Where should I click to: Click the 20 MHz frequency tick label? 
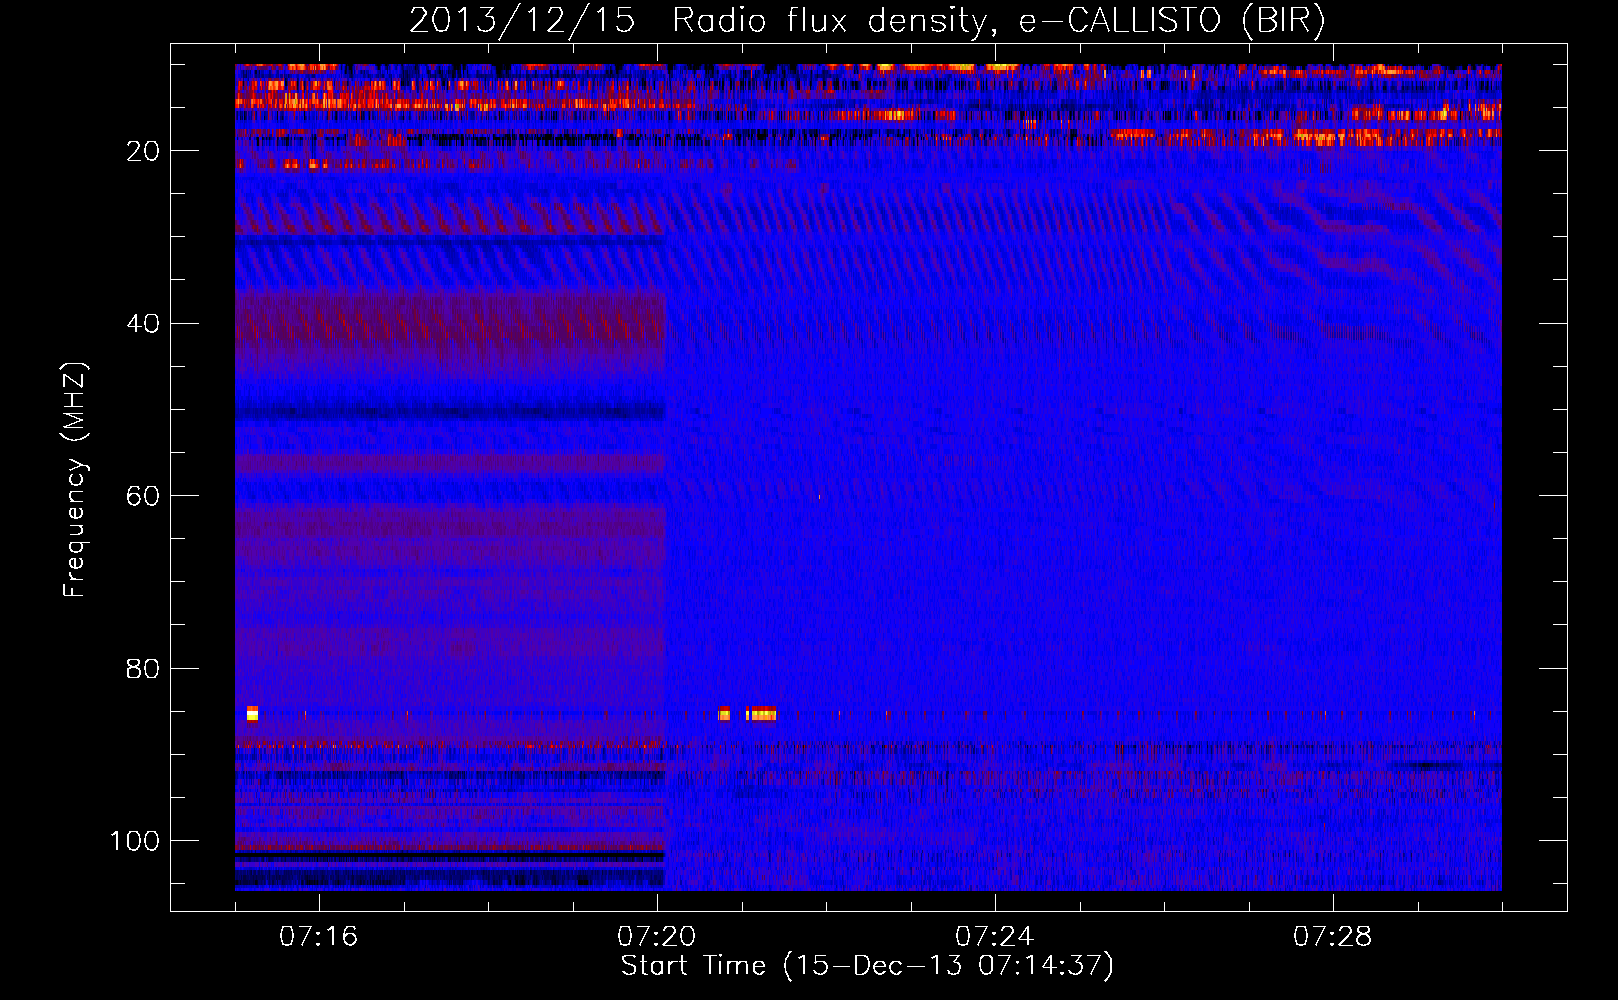pos(143,151)
